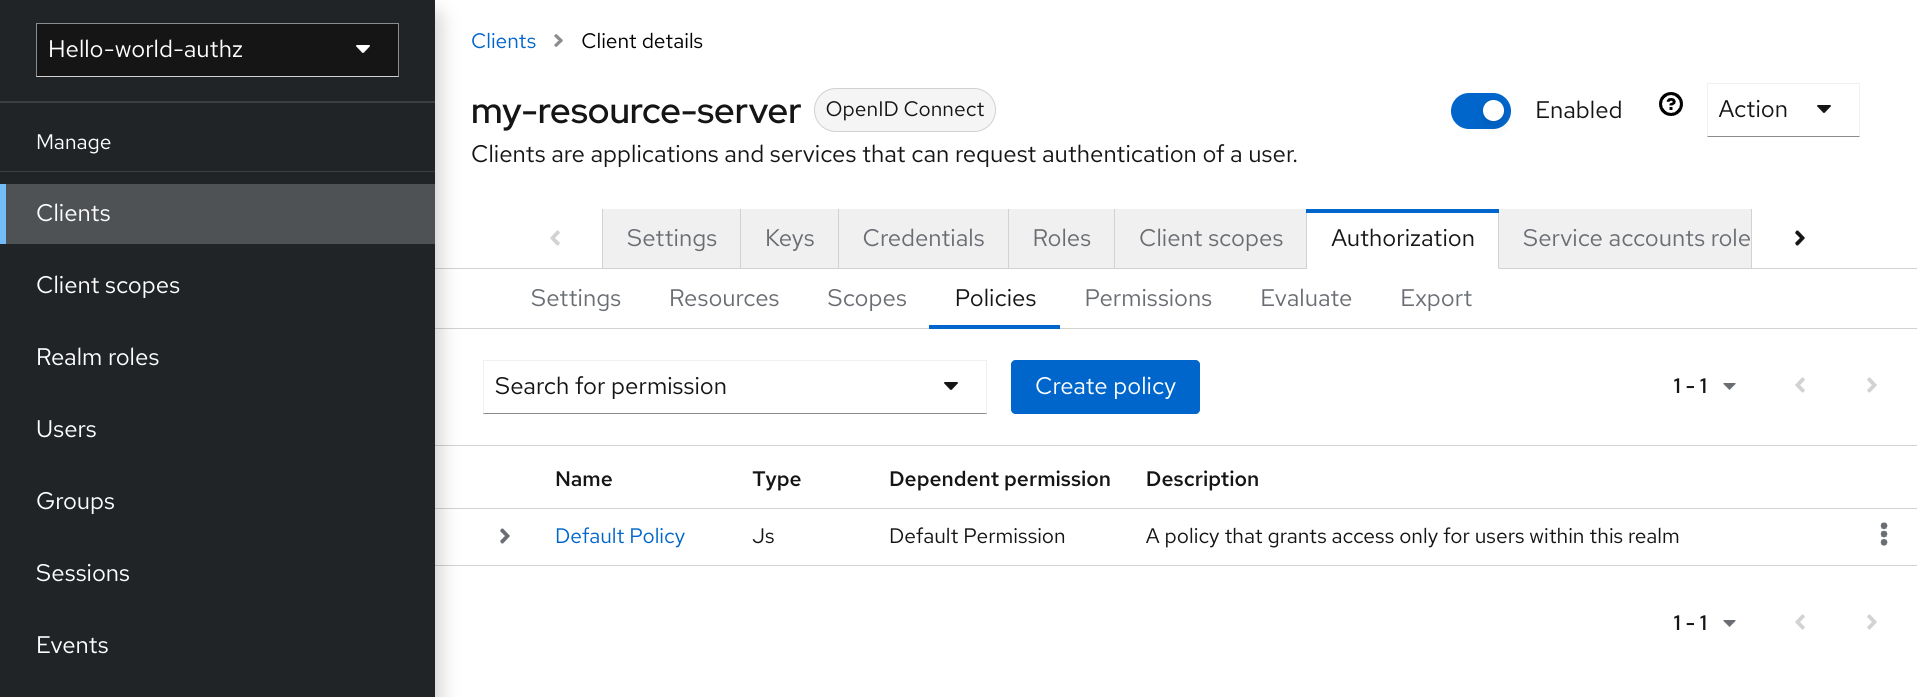Viewport: 1917px width, 697px height.
Task: Follow the Clients breadcrumb link
Action: pos(503,41)
